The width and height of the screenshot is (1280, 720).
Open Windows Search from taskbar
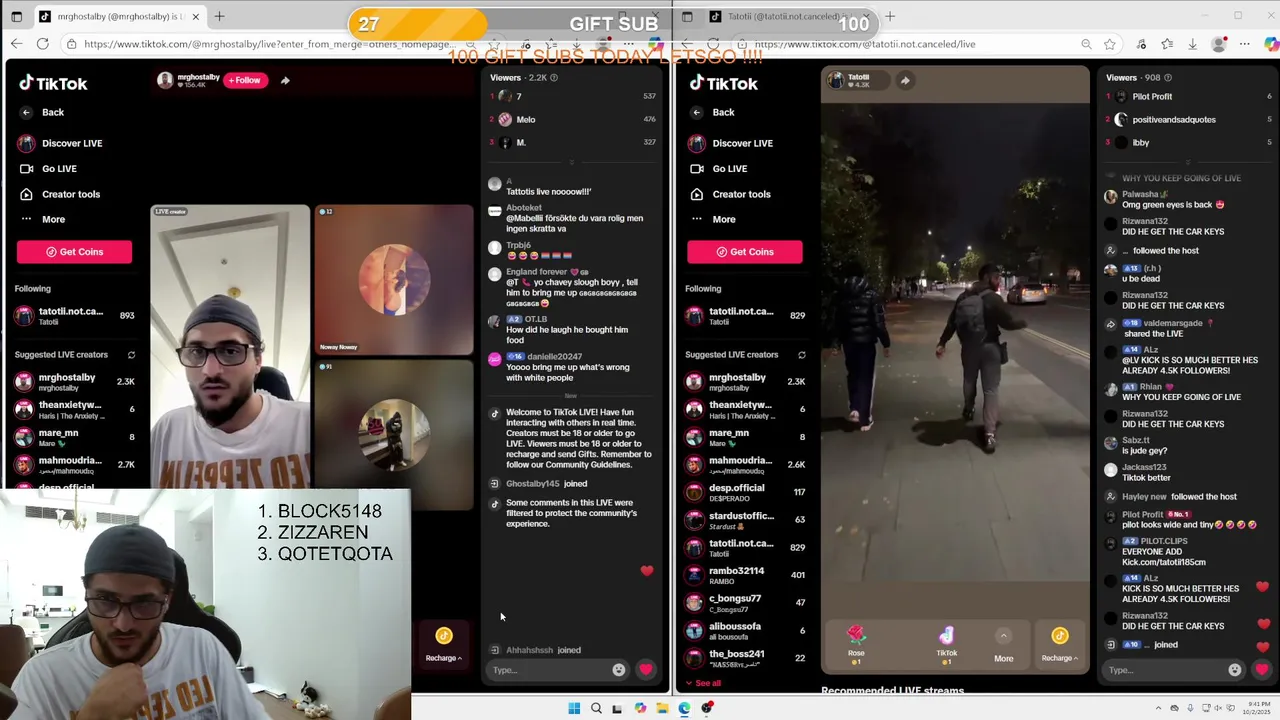click(x=596, y=709)
